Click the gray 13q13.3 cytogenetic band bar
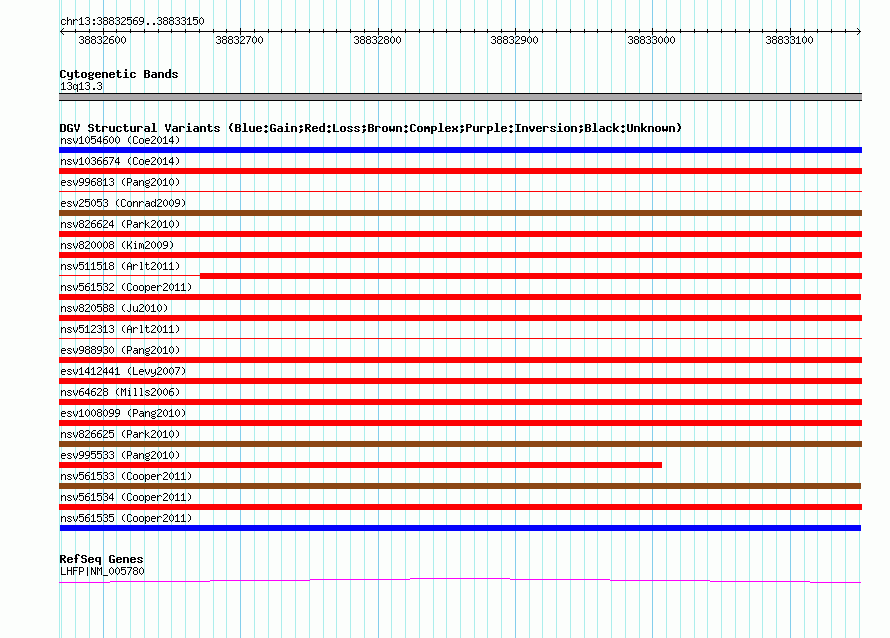The width and height of the screenshot is (890, 638). click(x=460, y=97)
